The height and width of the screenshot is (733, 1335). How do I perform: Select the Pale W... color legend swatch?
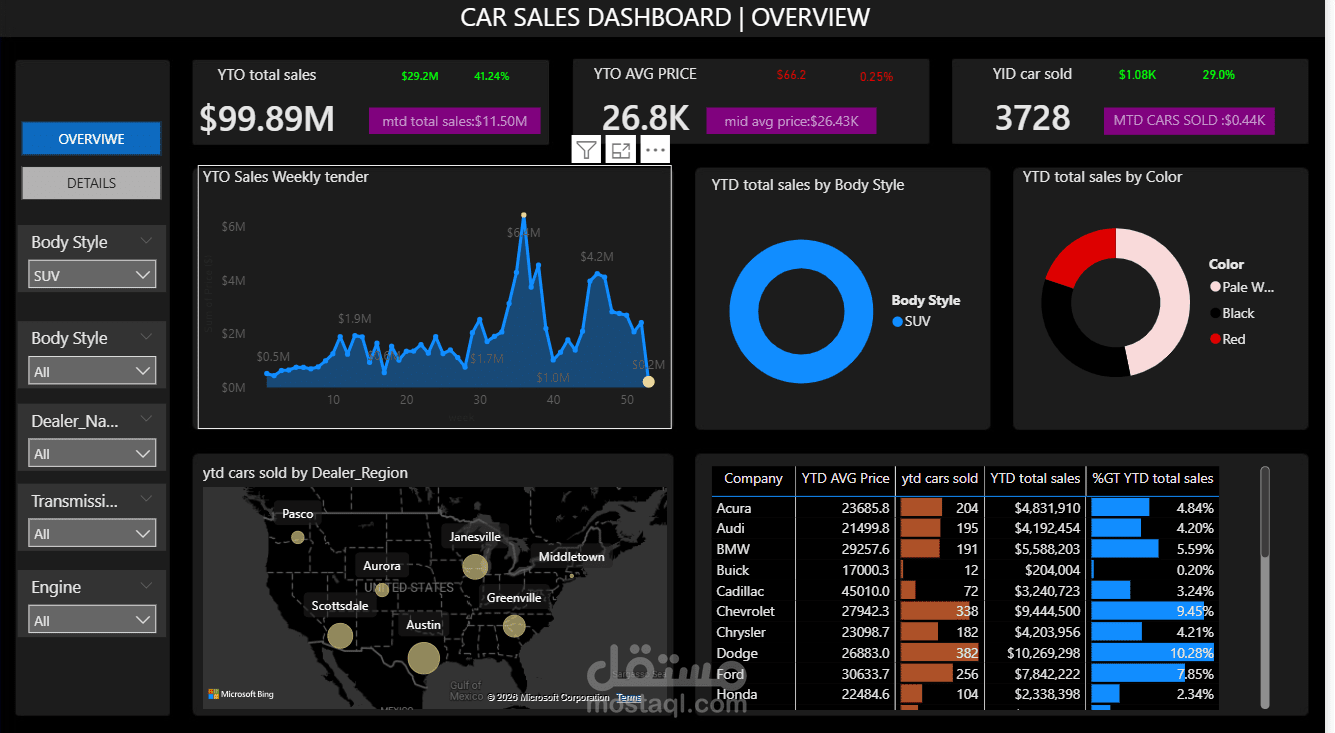pos(1215,287)
